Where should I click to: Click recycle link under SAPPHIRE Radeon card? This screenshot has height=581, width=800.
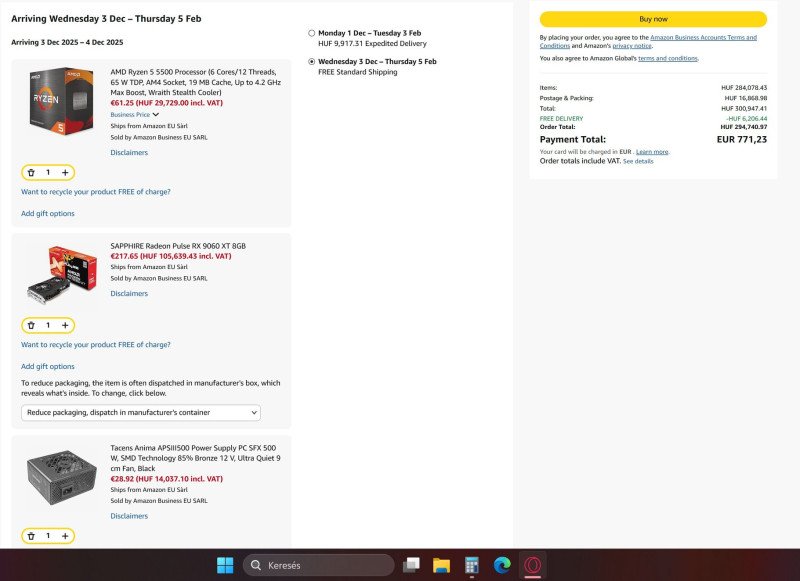tap(96, 345)
